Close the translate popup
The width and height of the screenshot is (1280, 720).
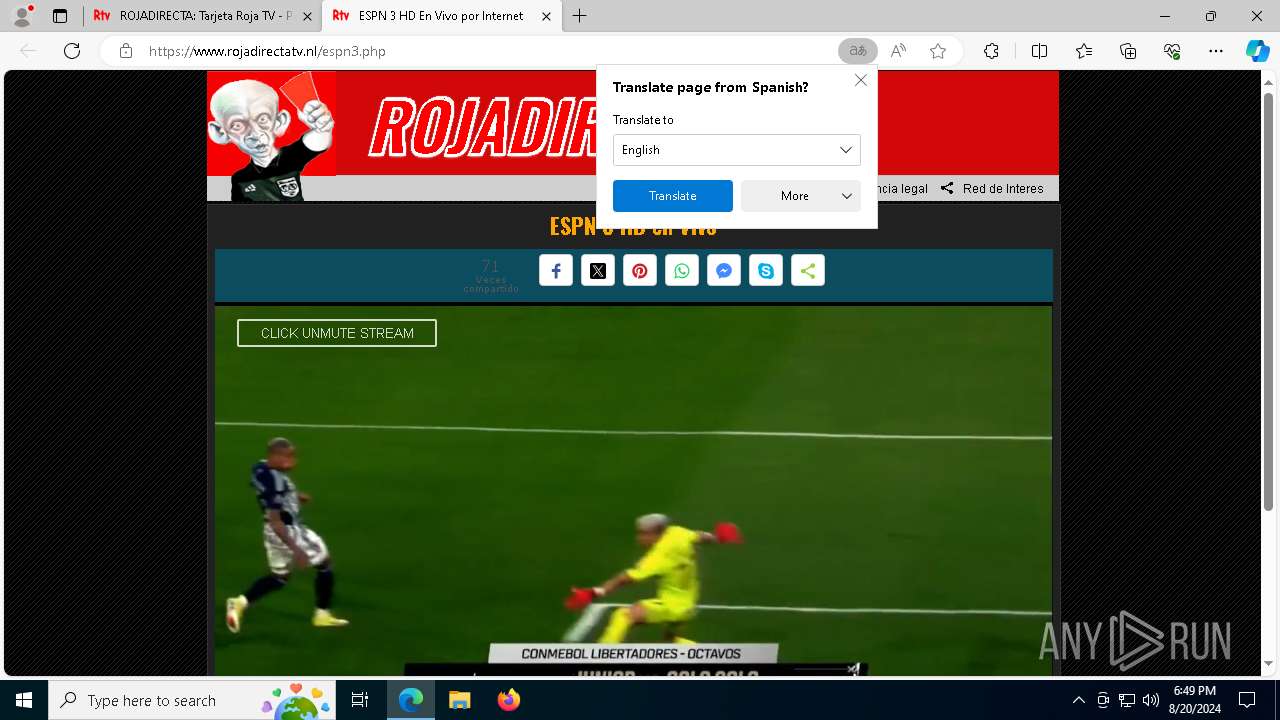click(861, 80)
